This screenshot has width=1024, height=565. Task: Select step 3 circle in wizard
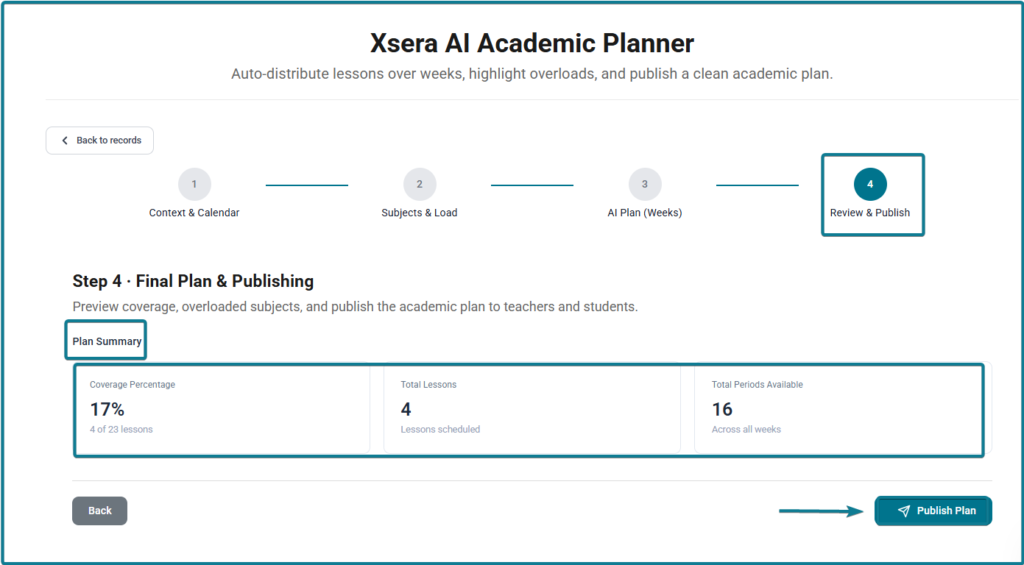pyautogui.click(x=645, y=184)
